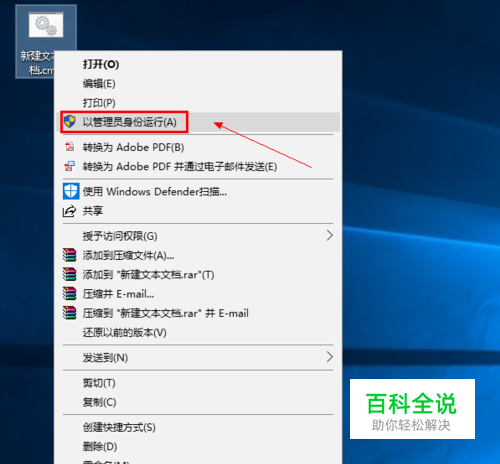Choose 剪切(T) from the context menu

198,383
